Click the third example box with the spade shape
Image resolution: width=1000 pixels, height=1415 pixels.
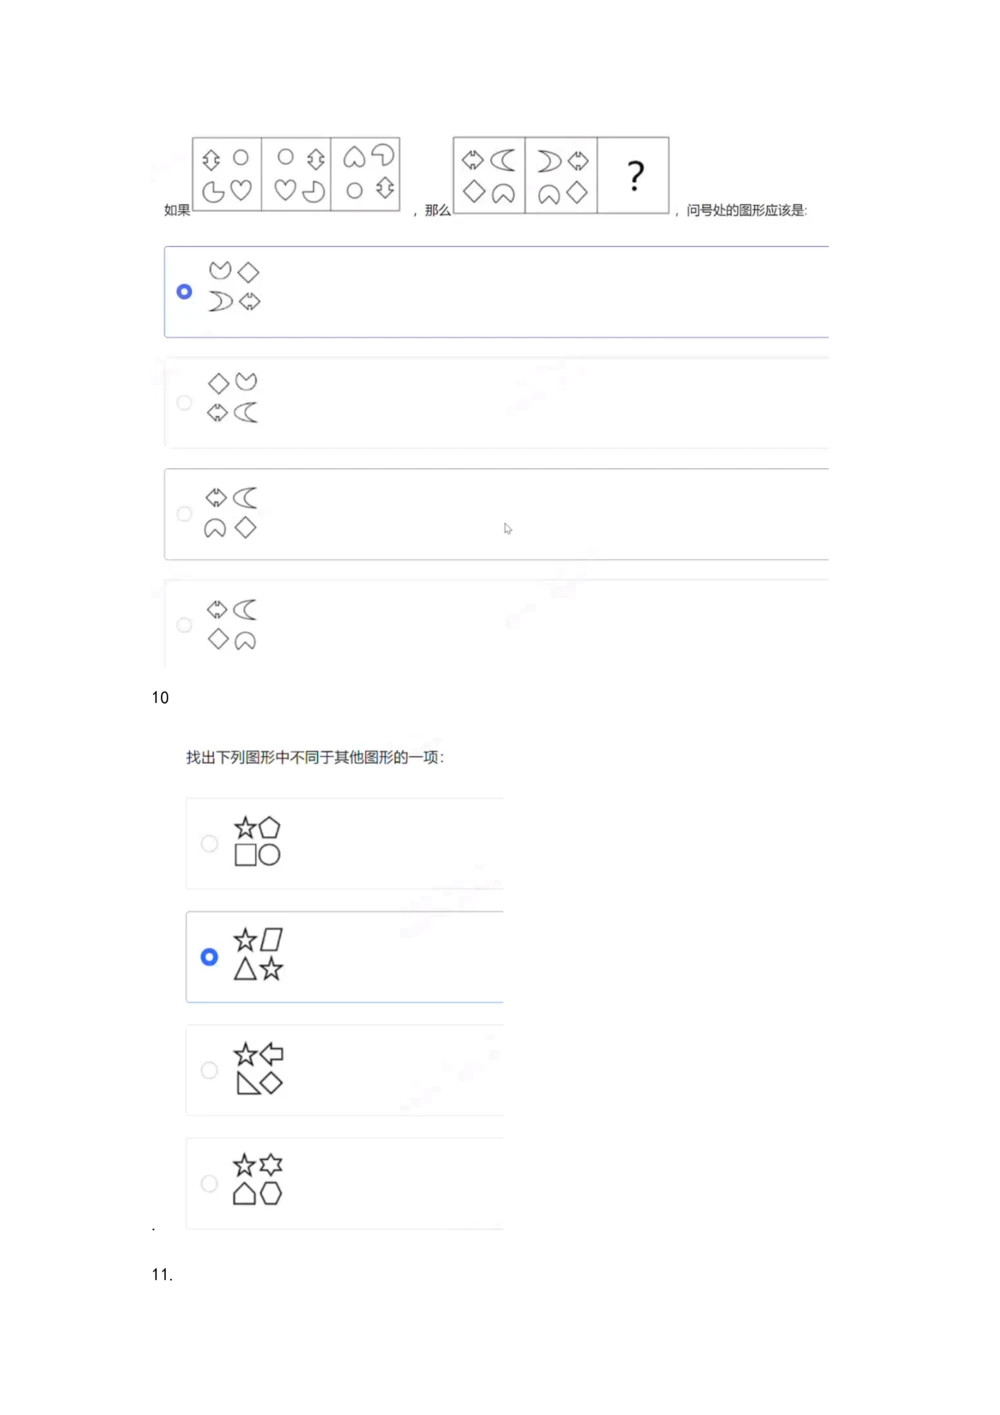365,174
